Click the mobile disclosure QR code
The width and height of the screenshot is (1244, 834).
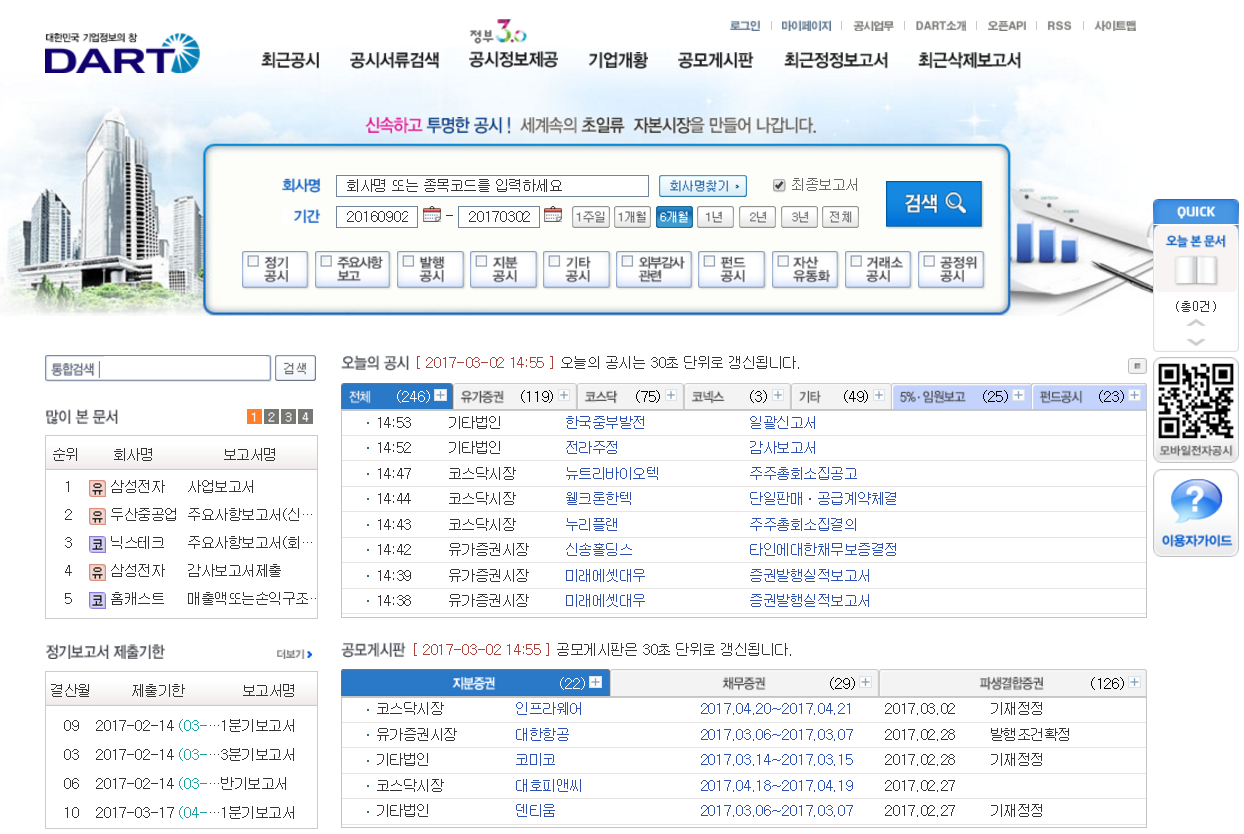click(x=1195, y=401)
